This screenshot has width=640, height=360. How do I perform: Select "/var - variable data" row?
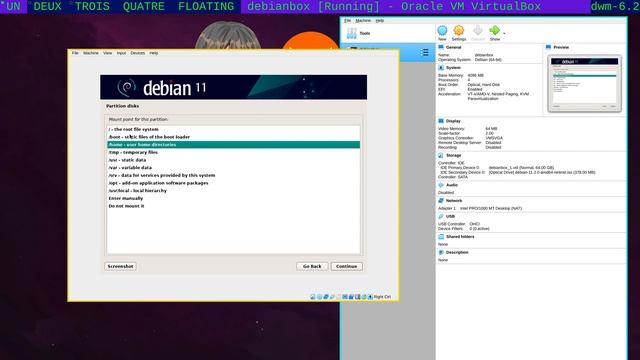point(233,168)
